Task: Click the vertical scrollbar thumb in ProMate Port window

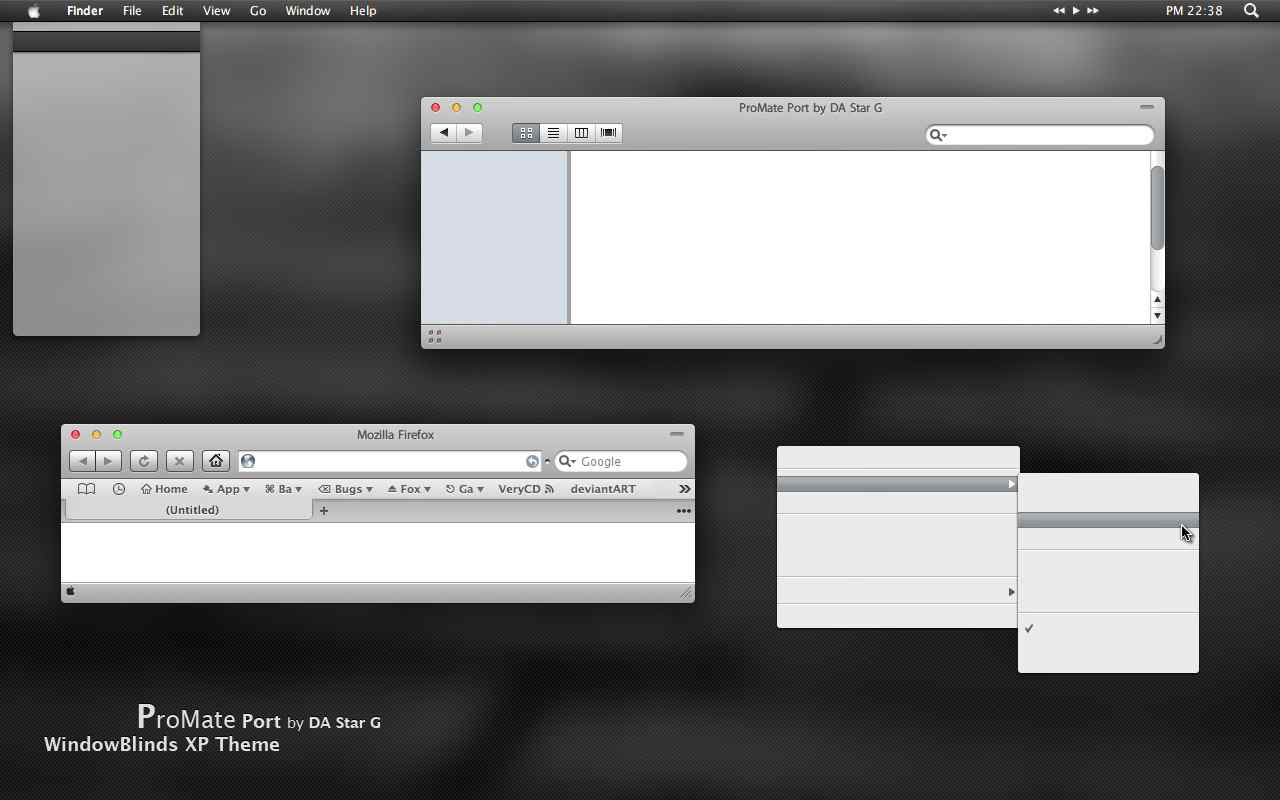Action: 1157,208
